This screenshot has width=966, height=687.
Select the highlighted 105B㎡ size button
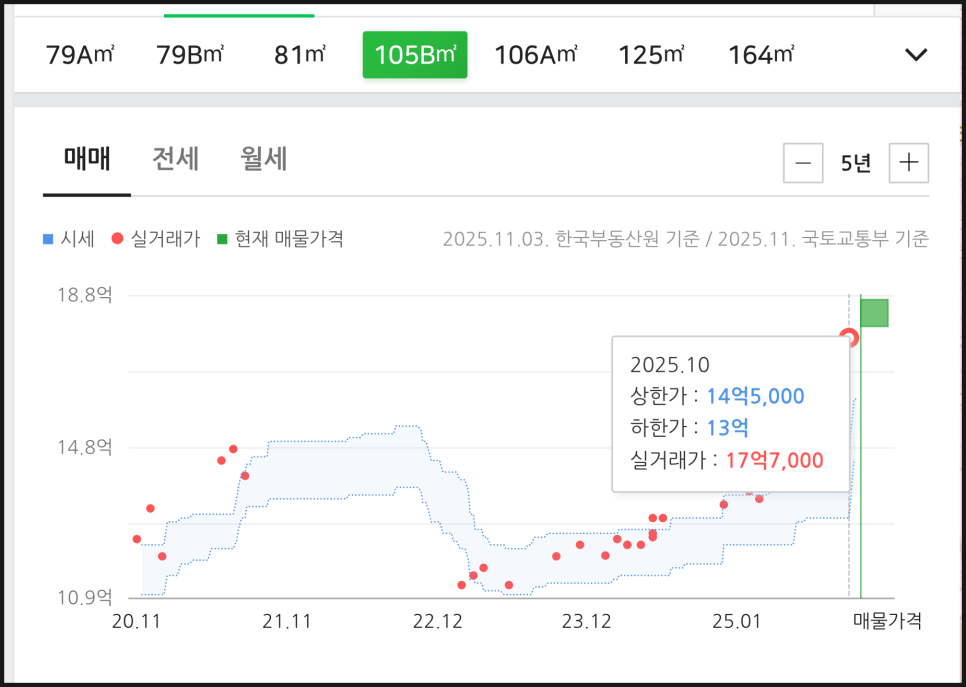pyautogui.click(x=414, y=55)
